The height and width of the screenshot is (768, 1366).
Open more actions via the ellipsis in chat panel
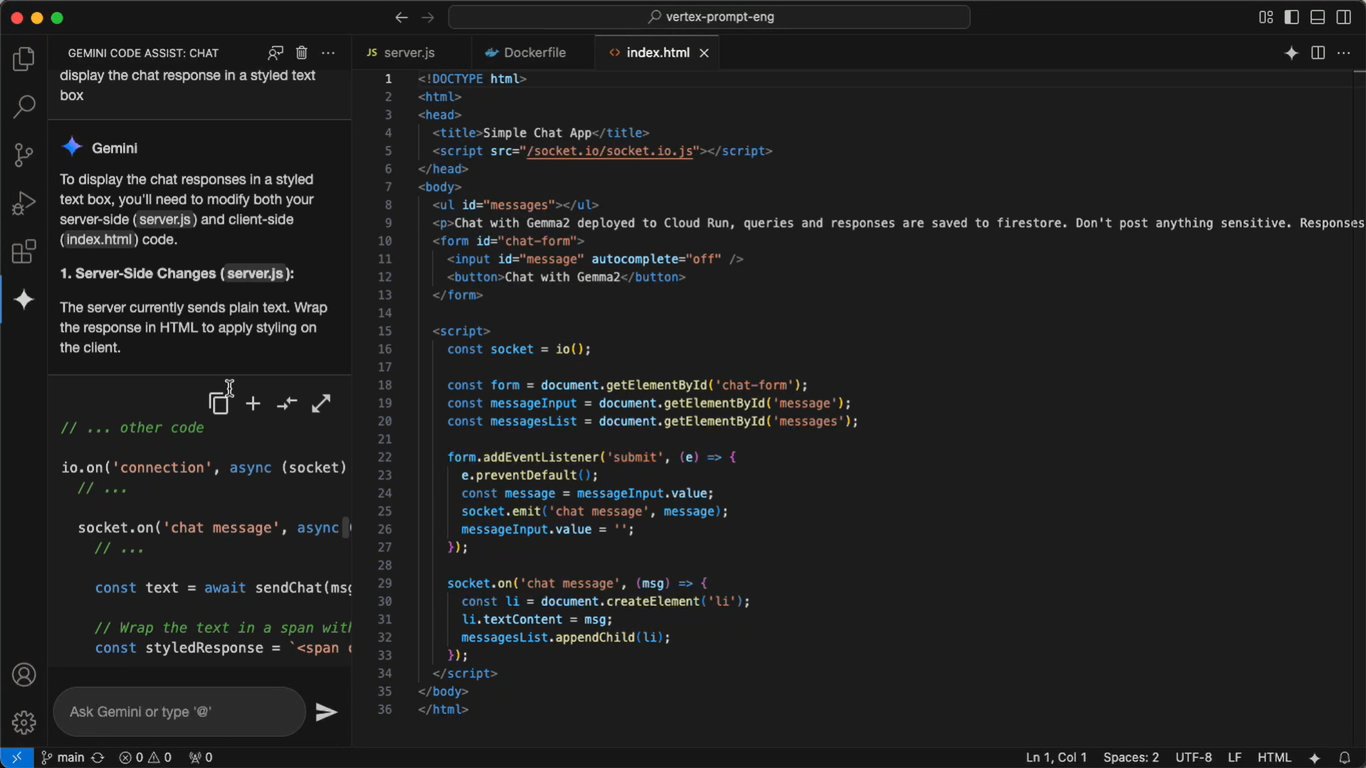coord(327,52)
